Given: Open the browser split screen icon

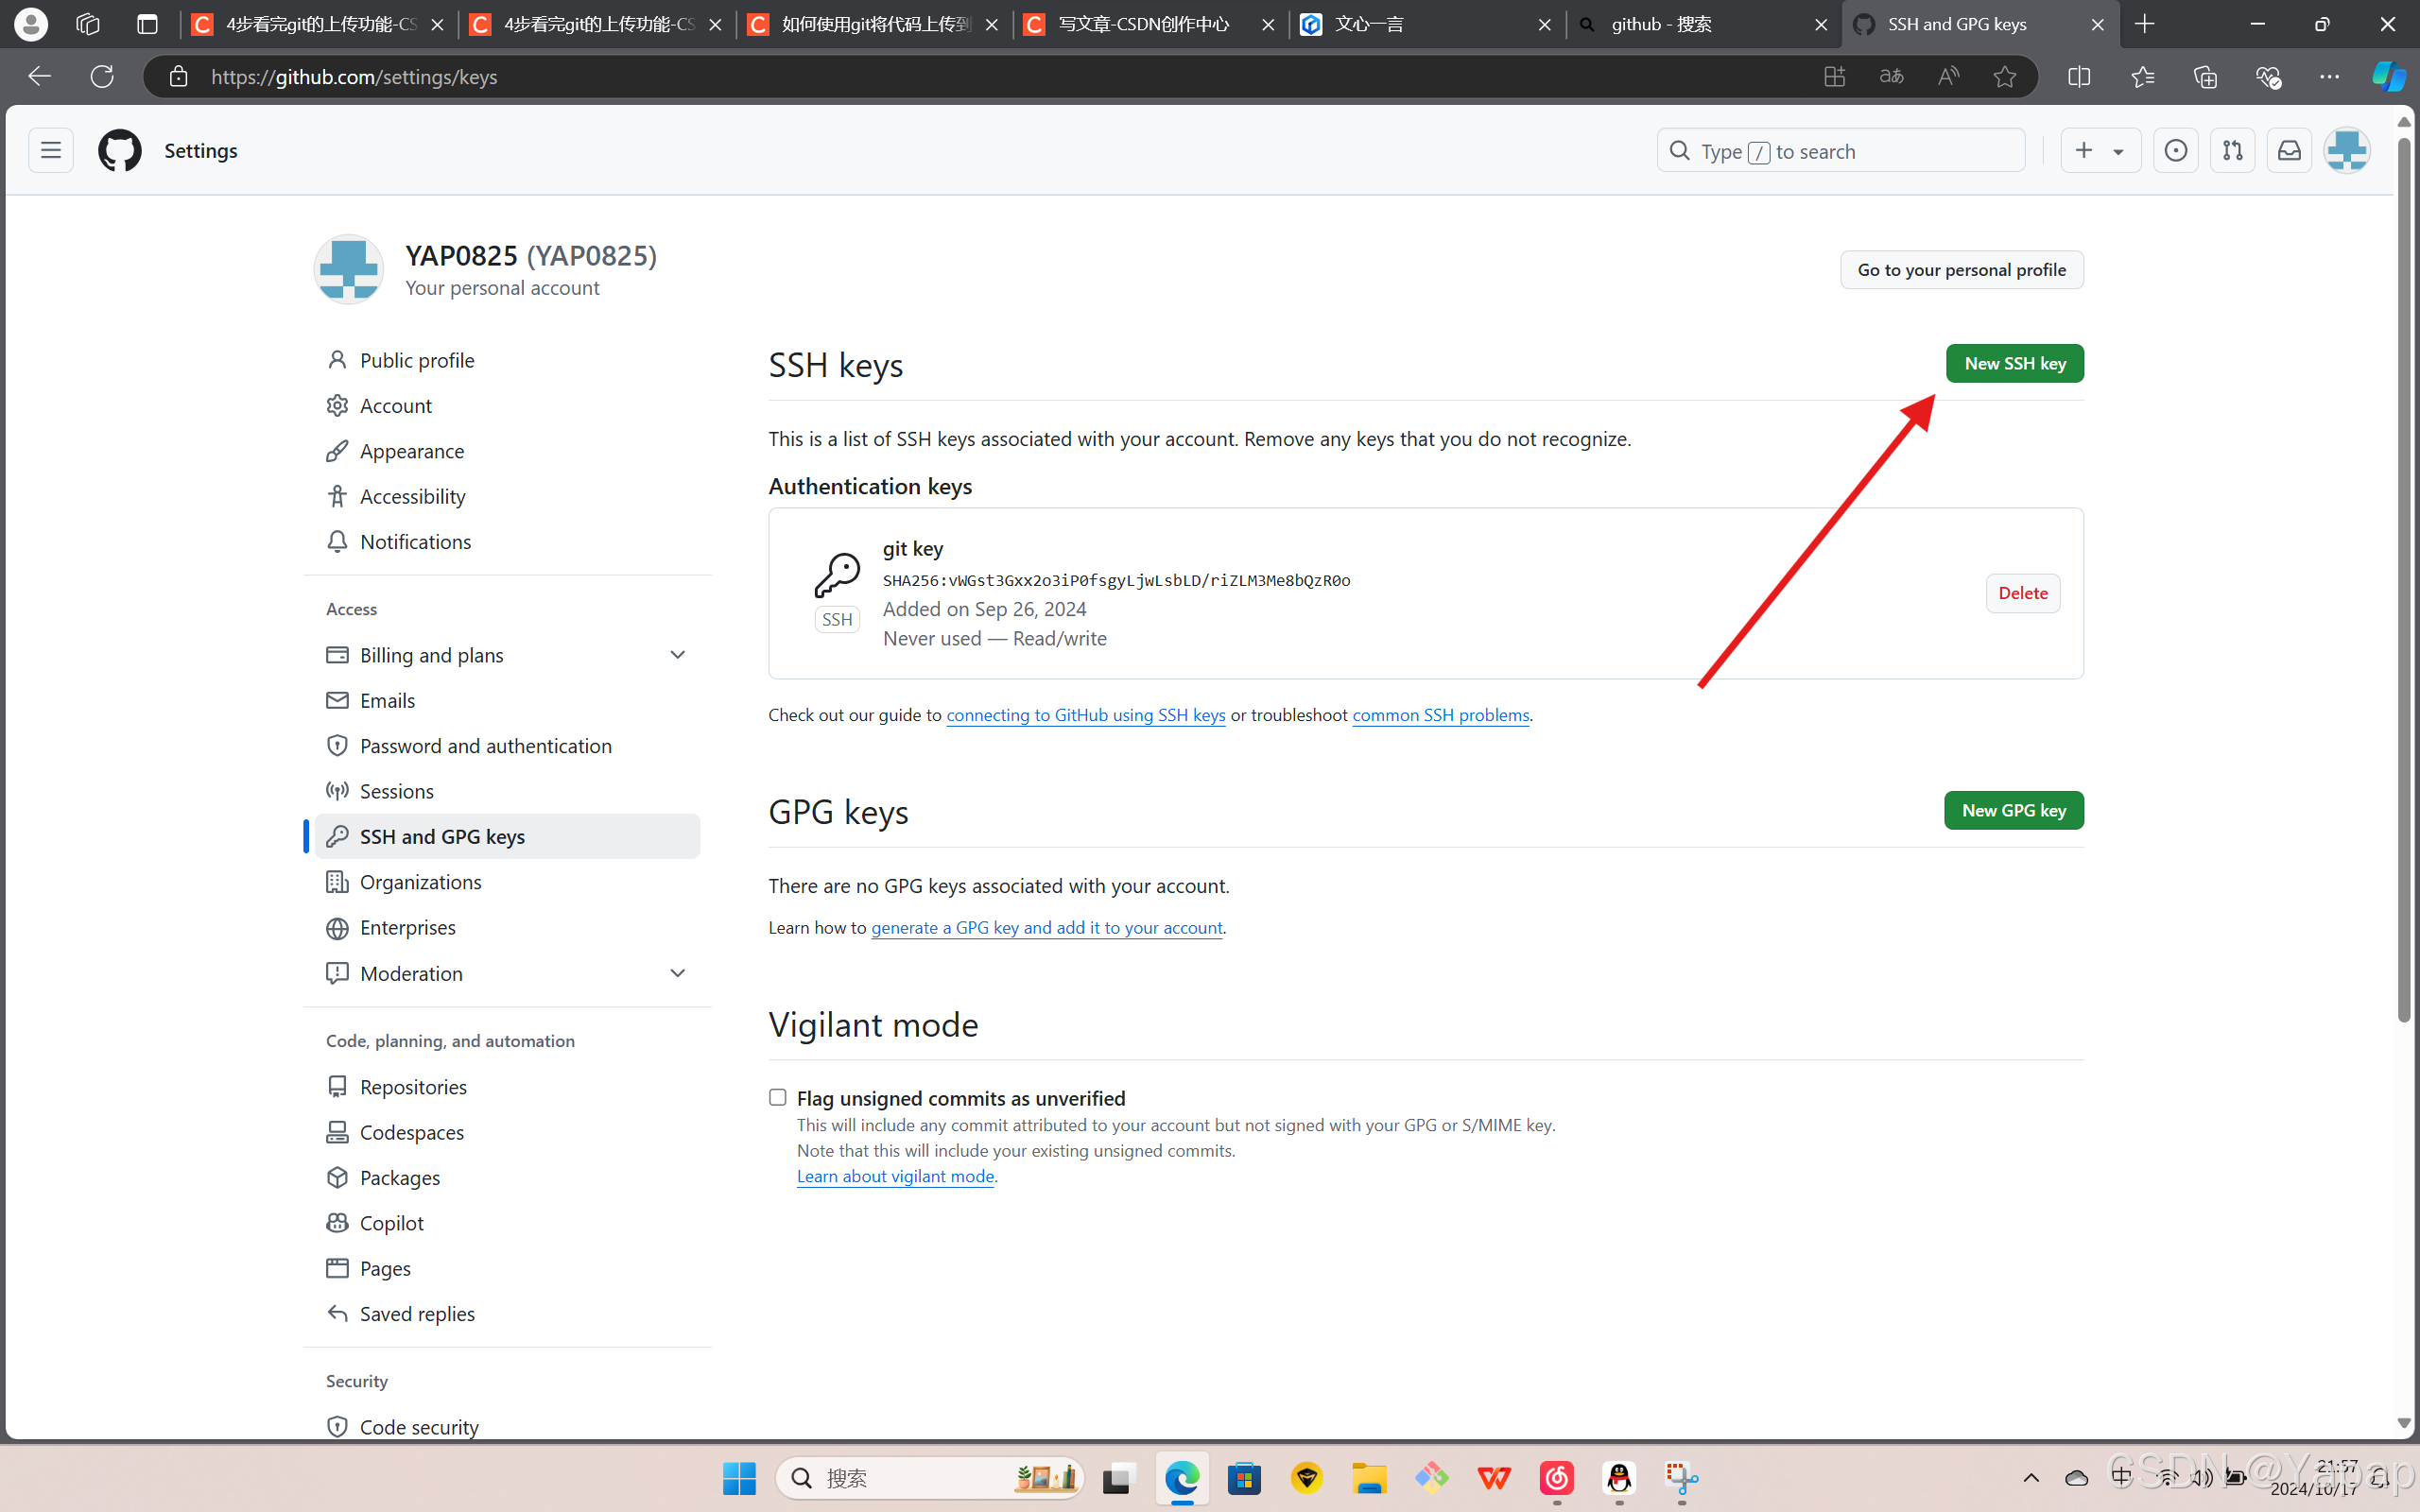Looking at the screenshot, I should 2079,76.
